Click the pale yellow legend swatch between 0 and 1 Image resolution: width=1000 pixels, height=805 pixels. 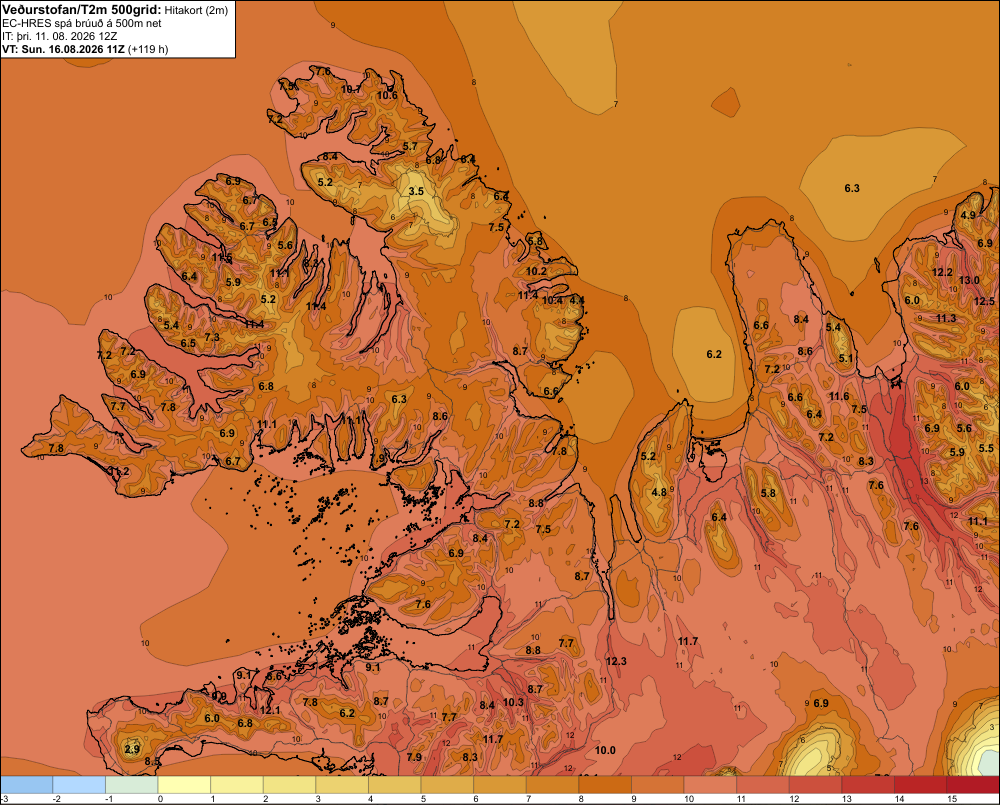(184, 785)
